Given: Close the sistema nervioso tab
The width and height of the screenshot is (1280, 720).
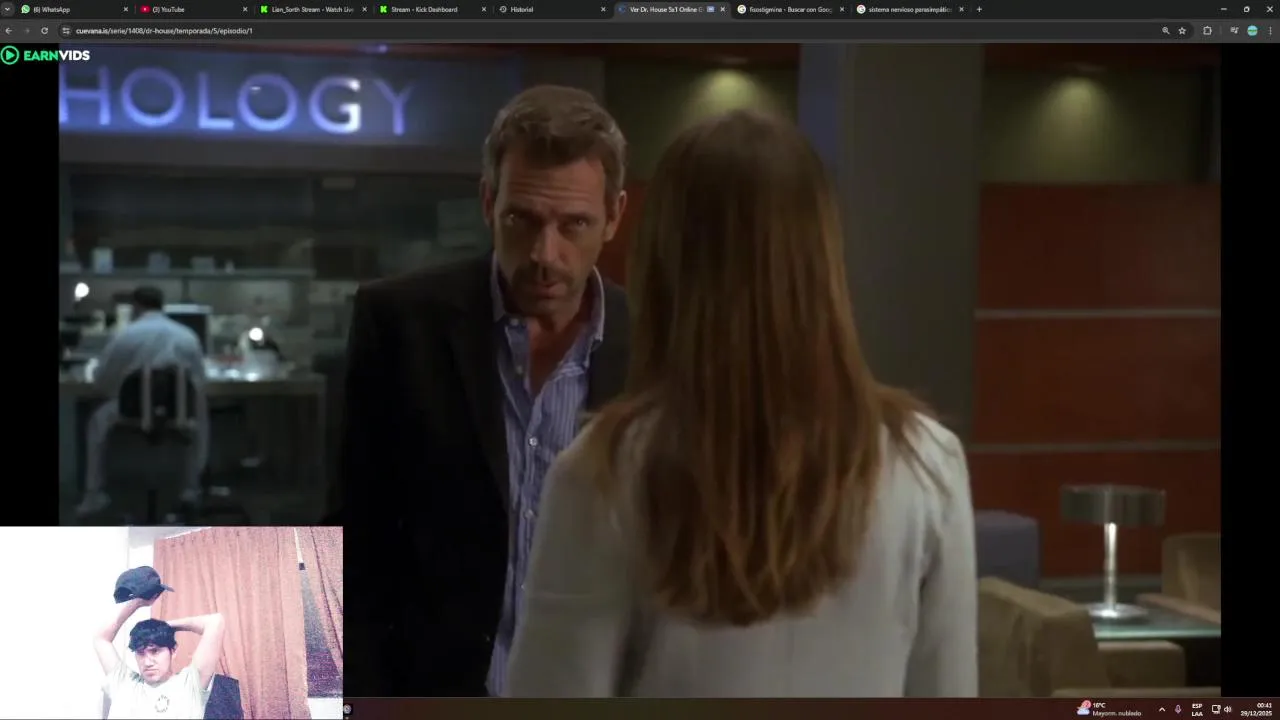Looking at the screenshot, I should pos(961,9).
